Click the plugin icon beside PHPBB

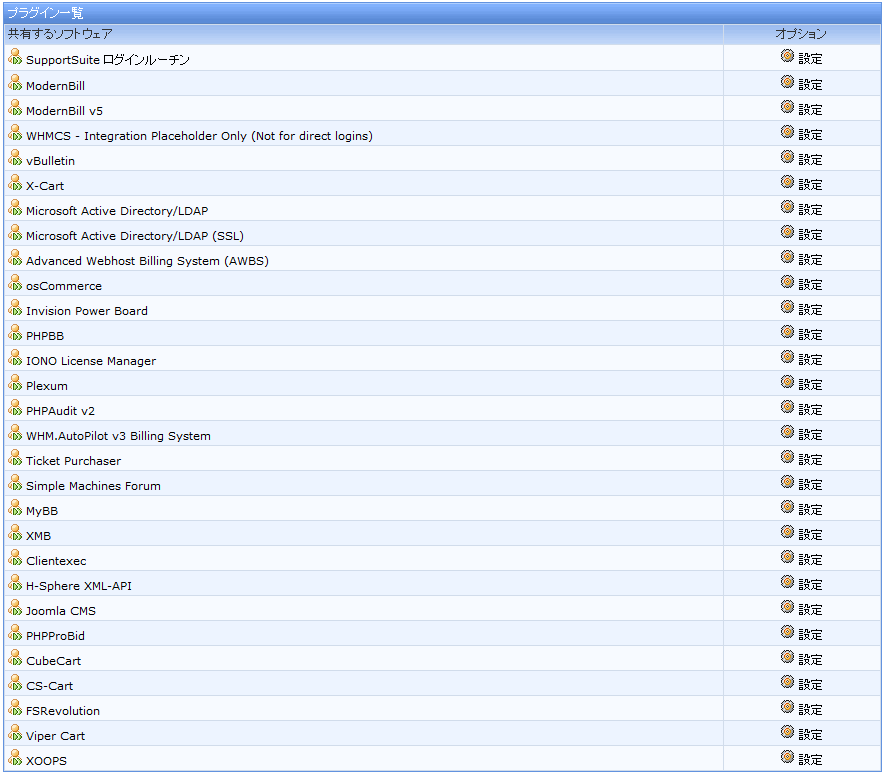15,333
